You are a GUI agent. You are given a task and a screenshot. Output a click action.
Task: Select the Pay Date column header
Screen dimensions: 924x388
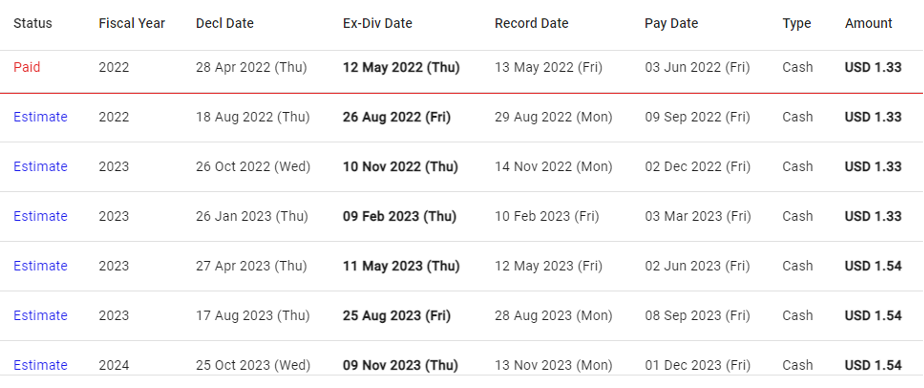pos(671,24)
